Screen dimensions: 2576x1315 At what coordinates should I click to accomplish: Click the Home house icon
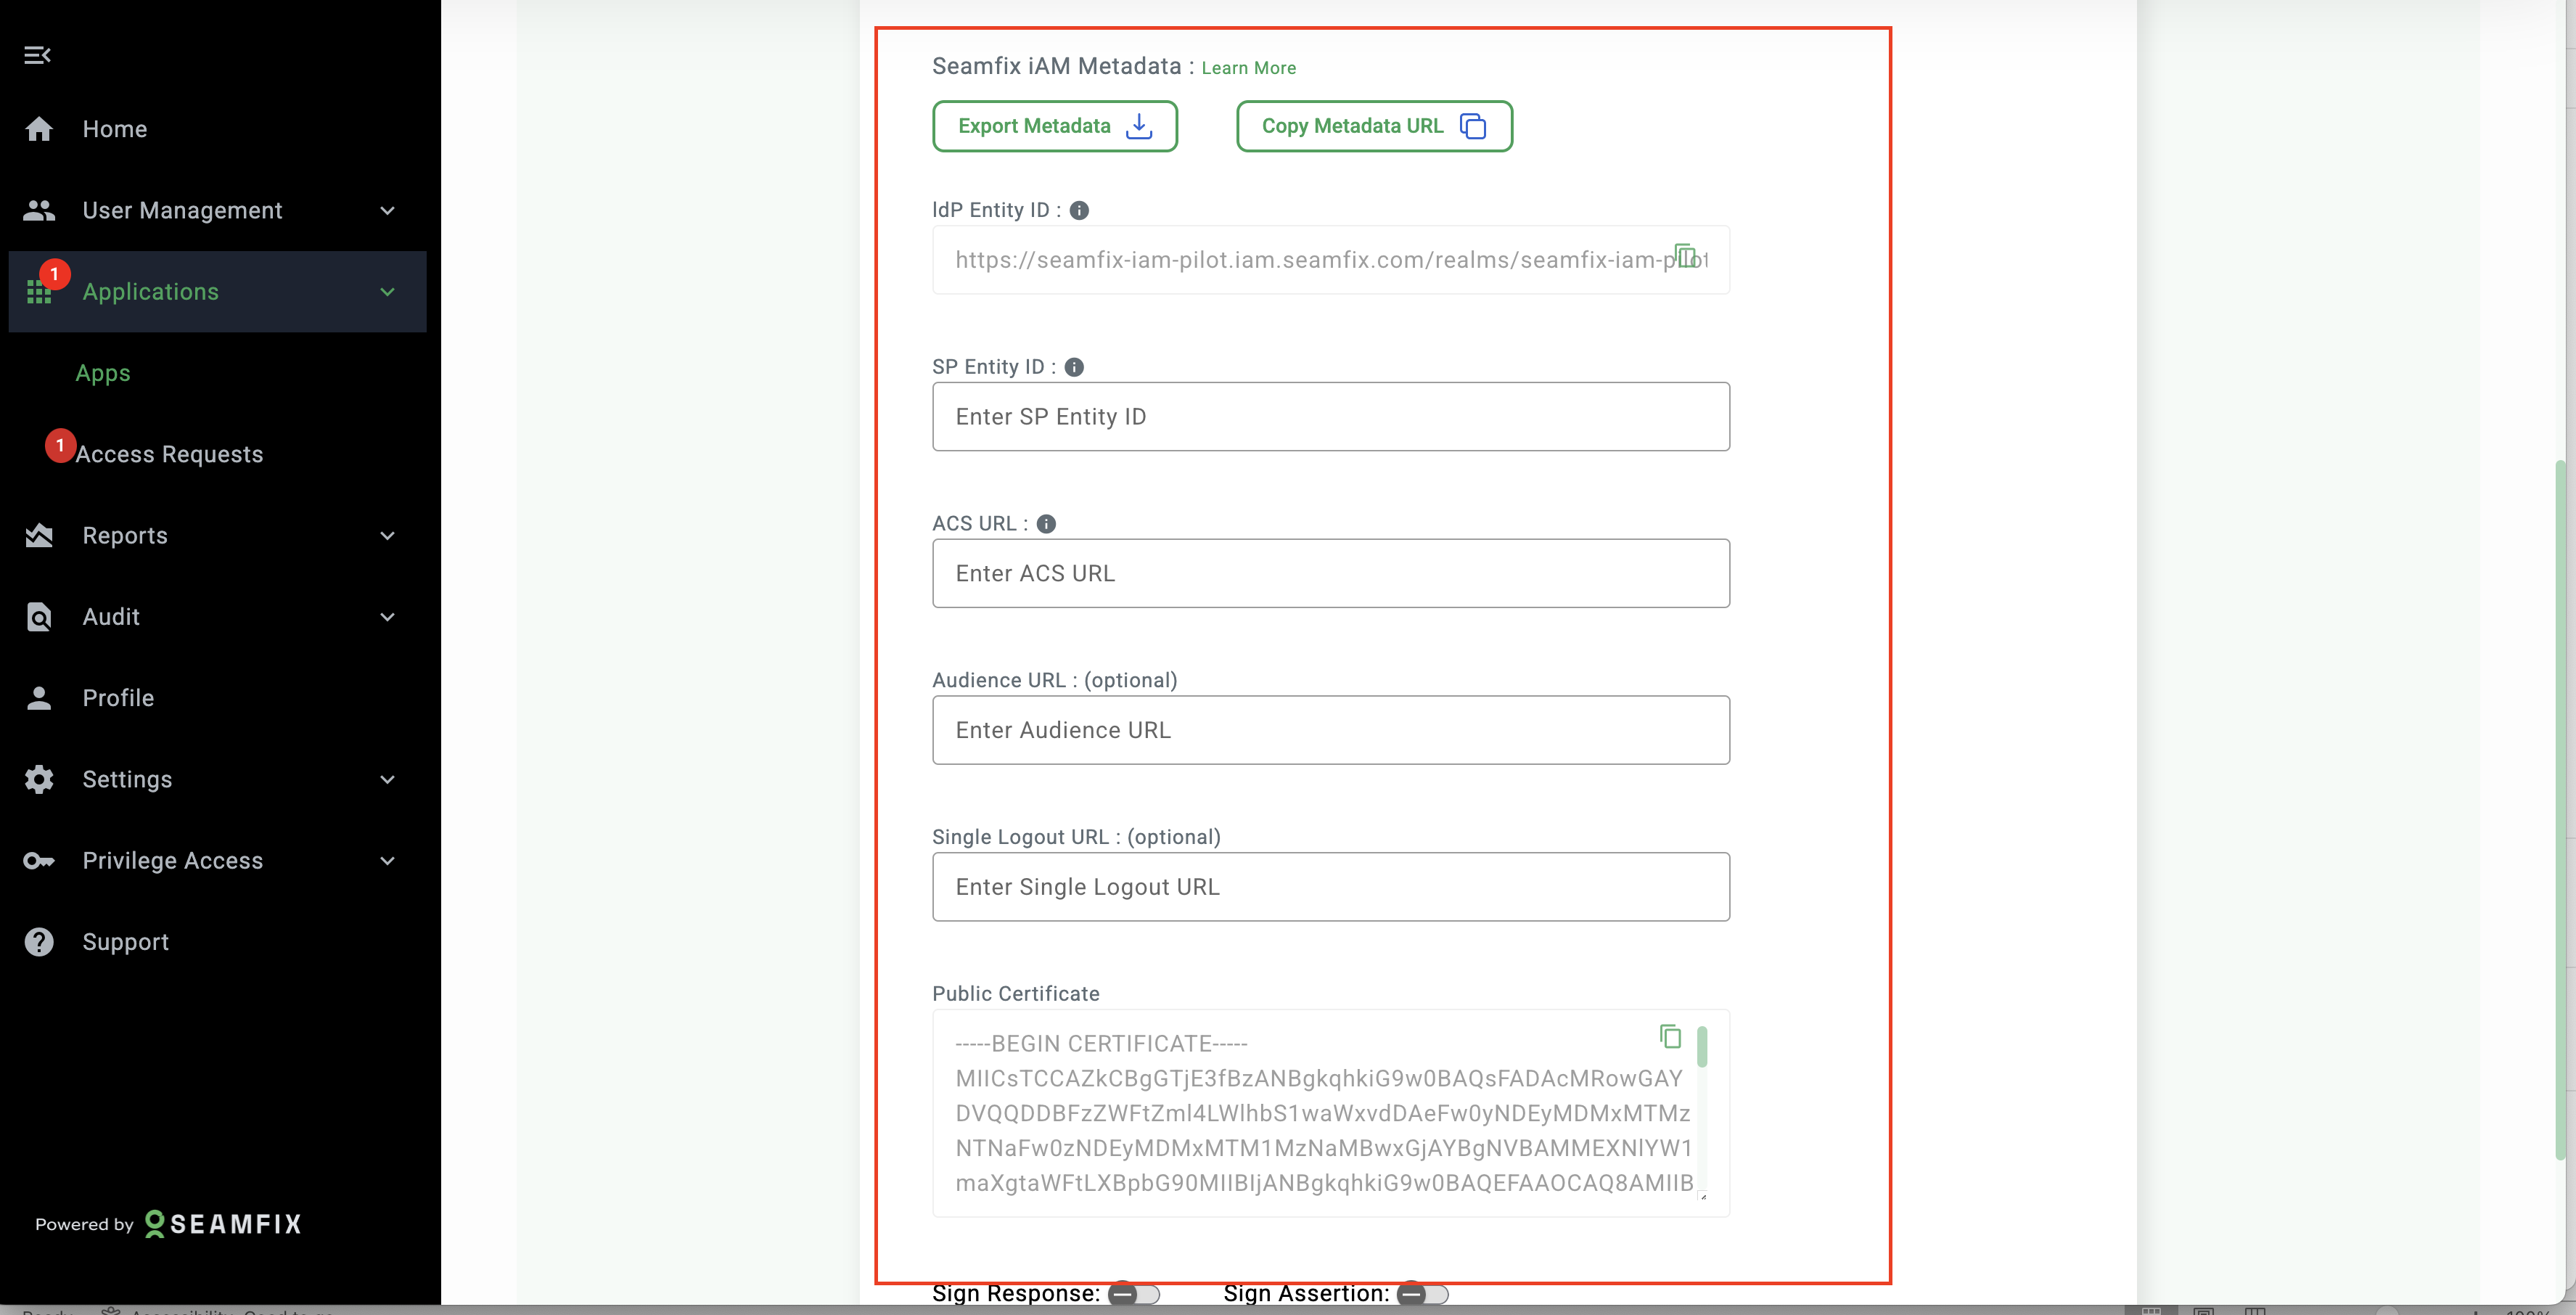point(39,129)
